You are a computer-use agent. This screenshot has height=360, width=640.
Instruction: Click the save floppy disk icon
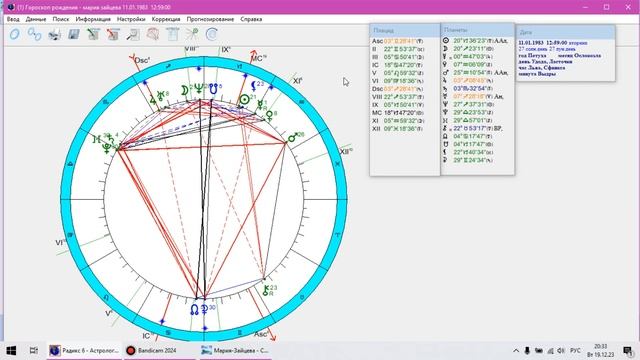click(74, 35)
